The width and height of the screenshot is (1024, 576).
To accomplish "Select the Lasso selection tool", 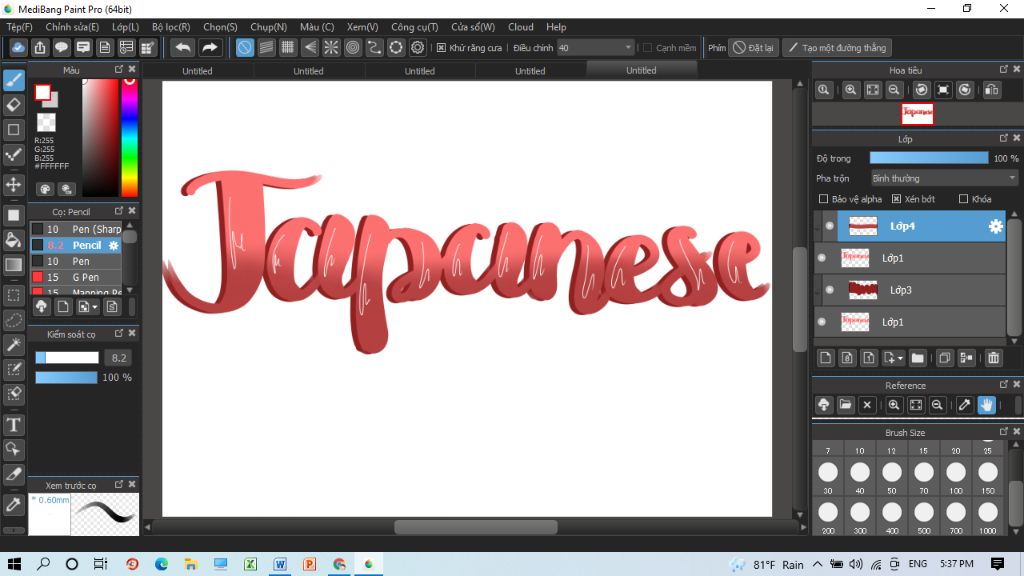I will click(14, 320).
